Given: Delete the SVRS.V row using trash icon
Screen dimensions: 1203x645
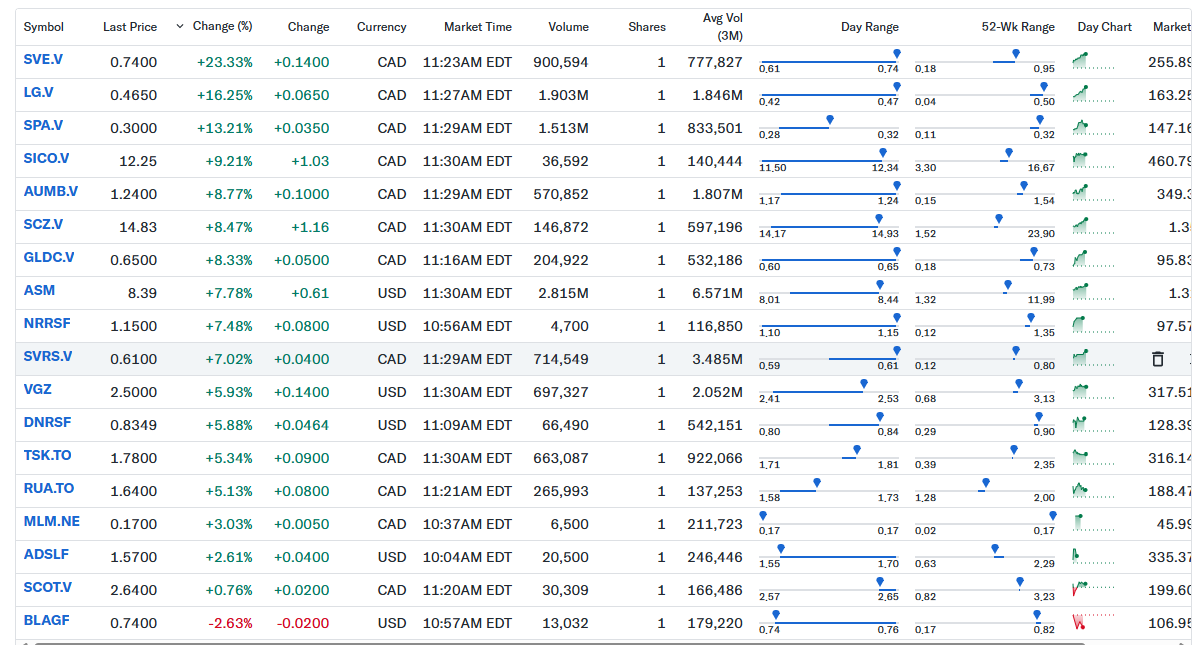Looking at the screenshot, I should [1157, 359].
